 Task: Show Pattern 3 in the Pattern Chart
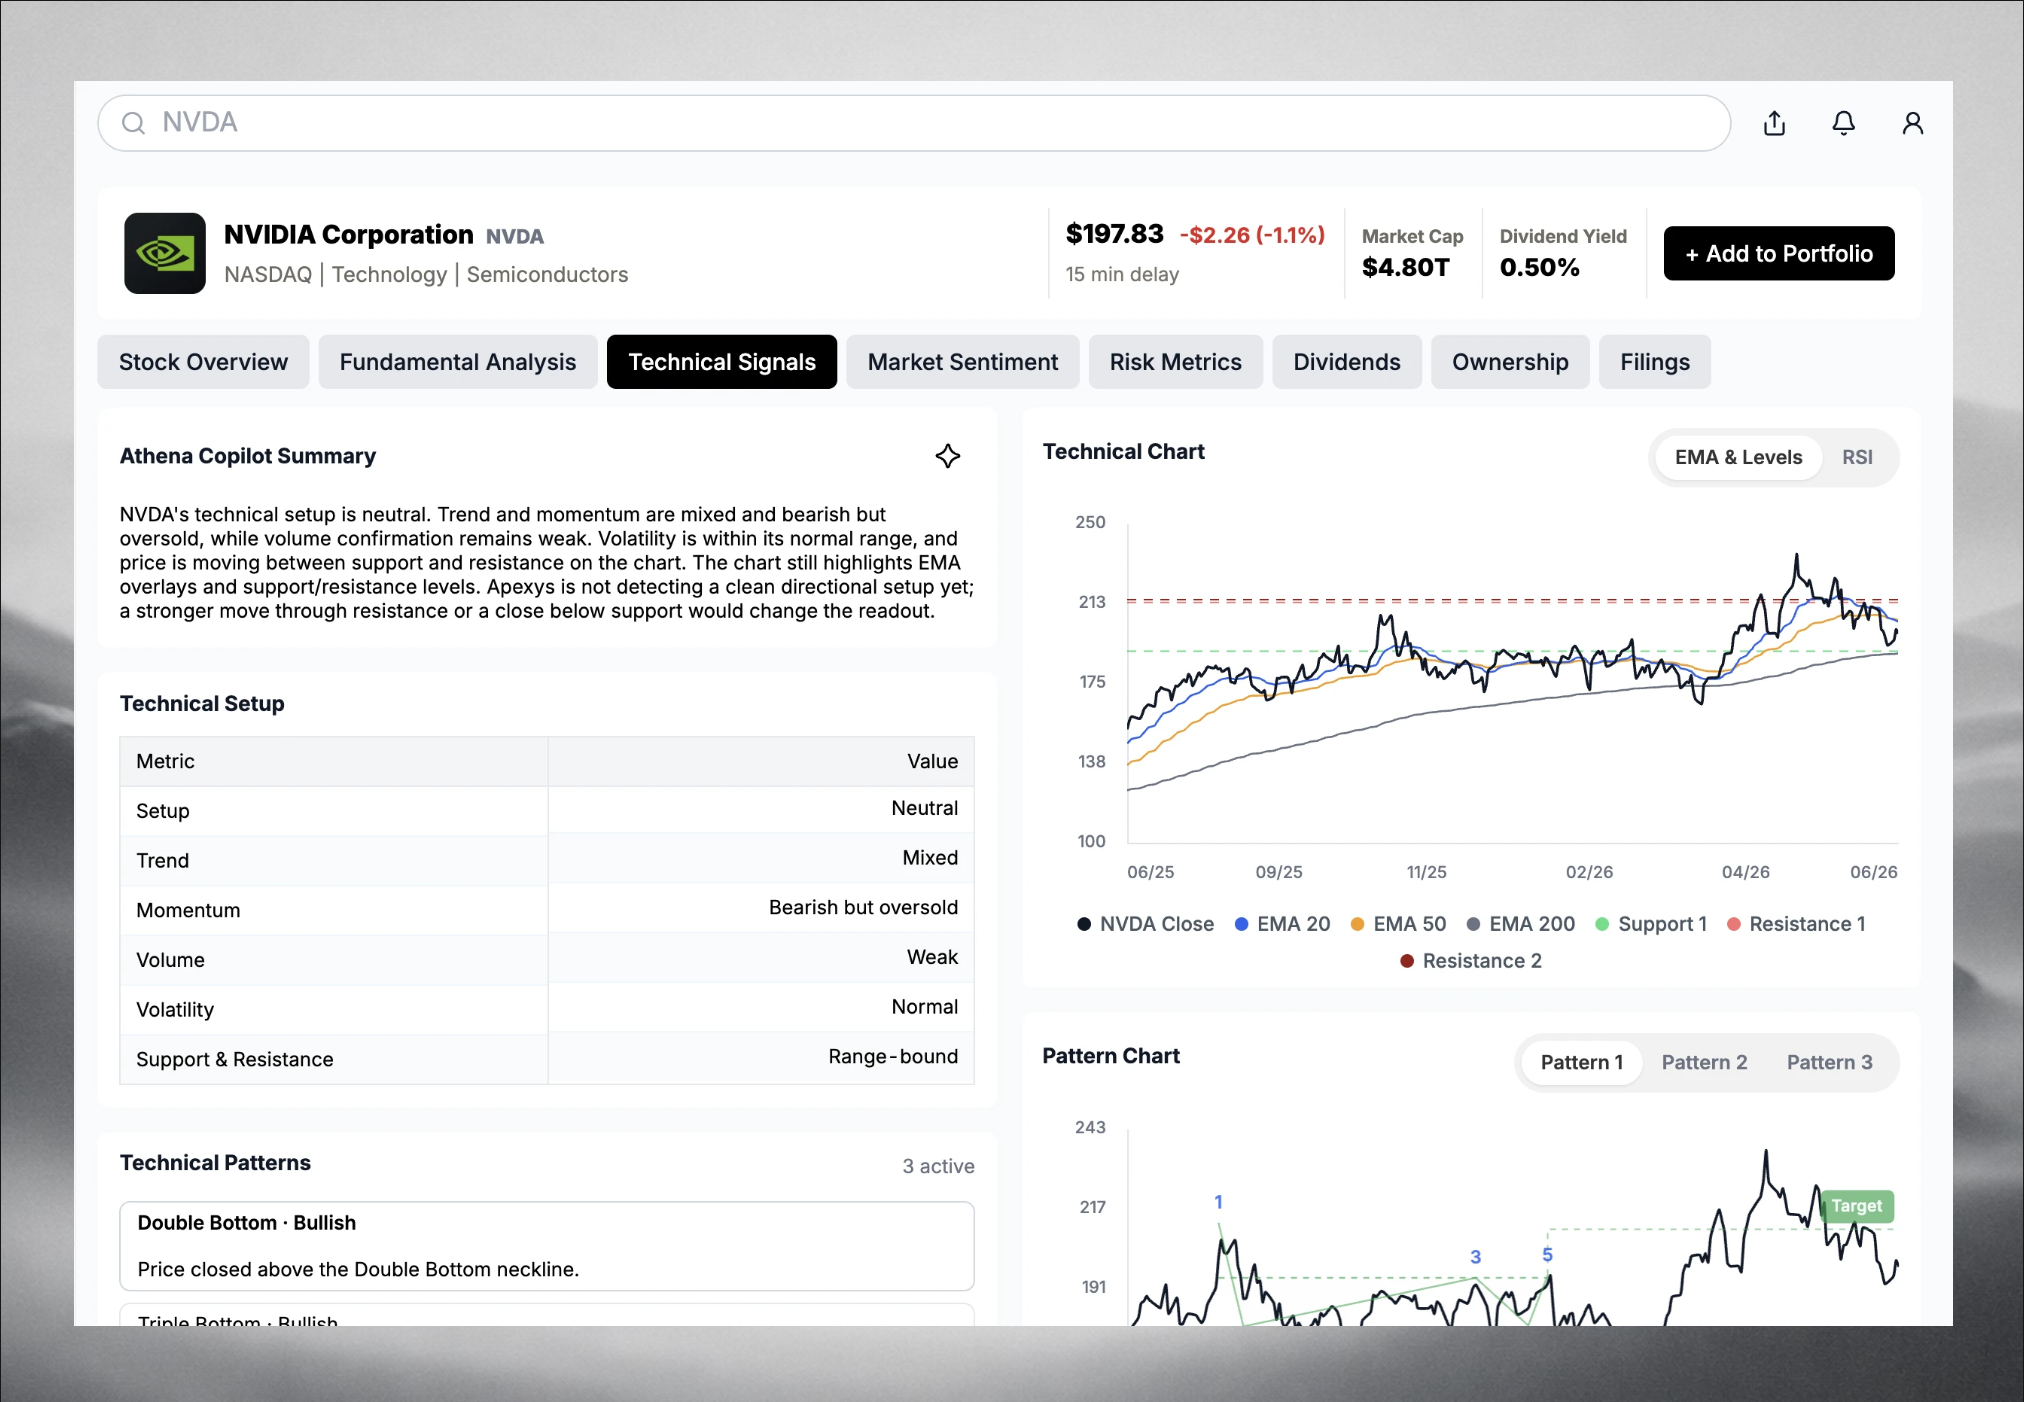tap(1829, 1062)
